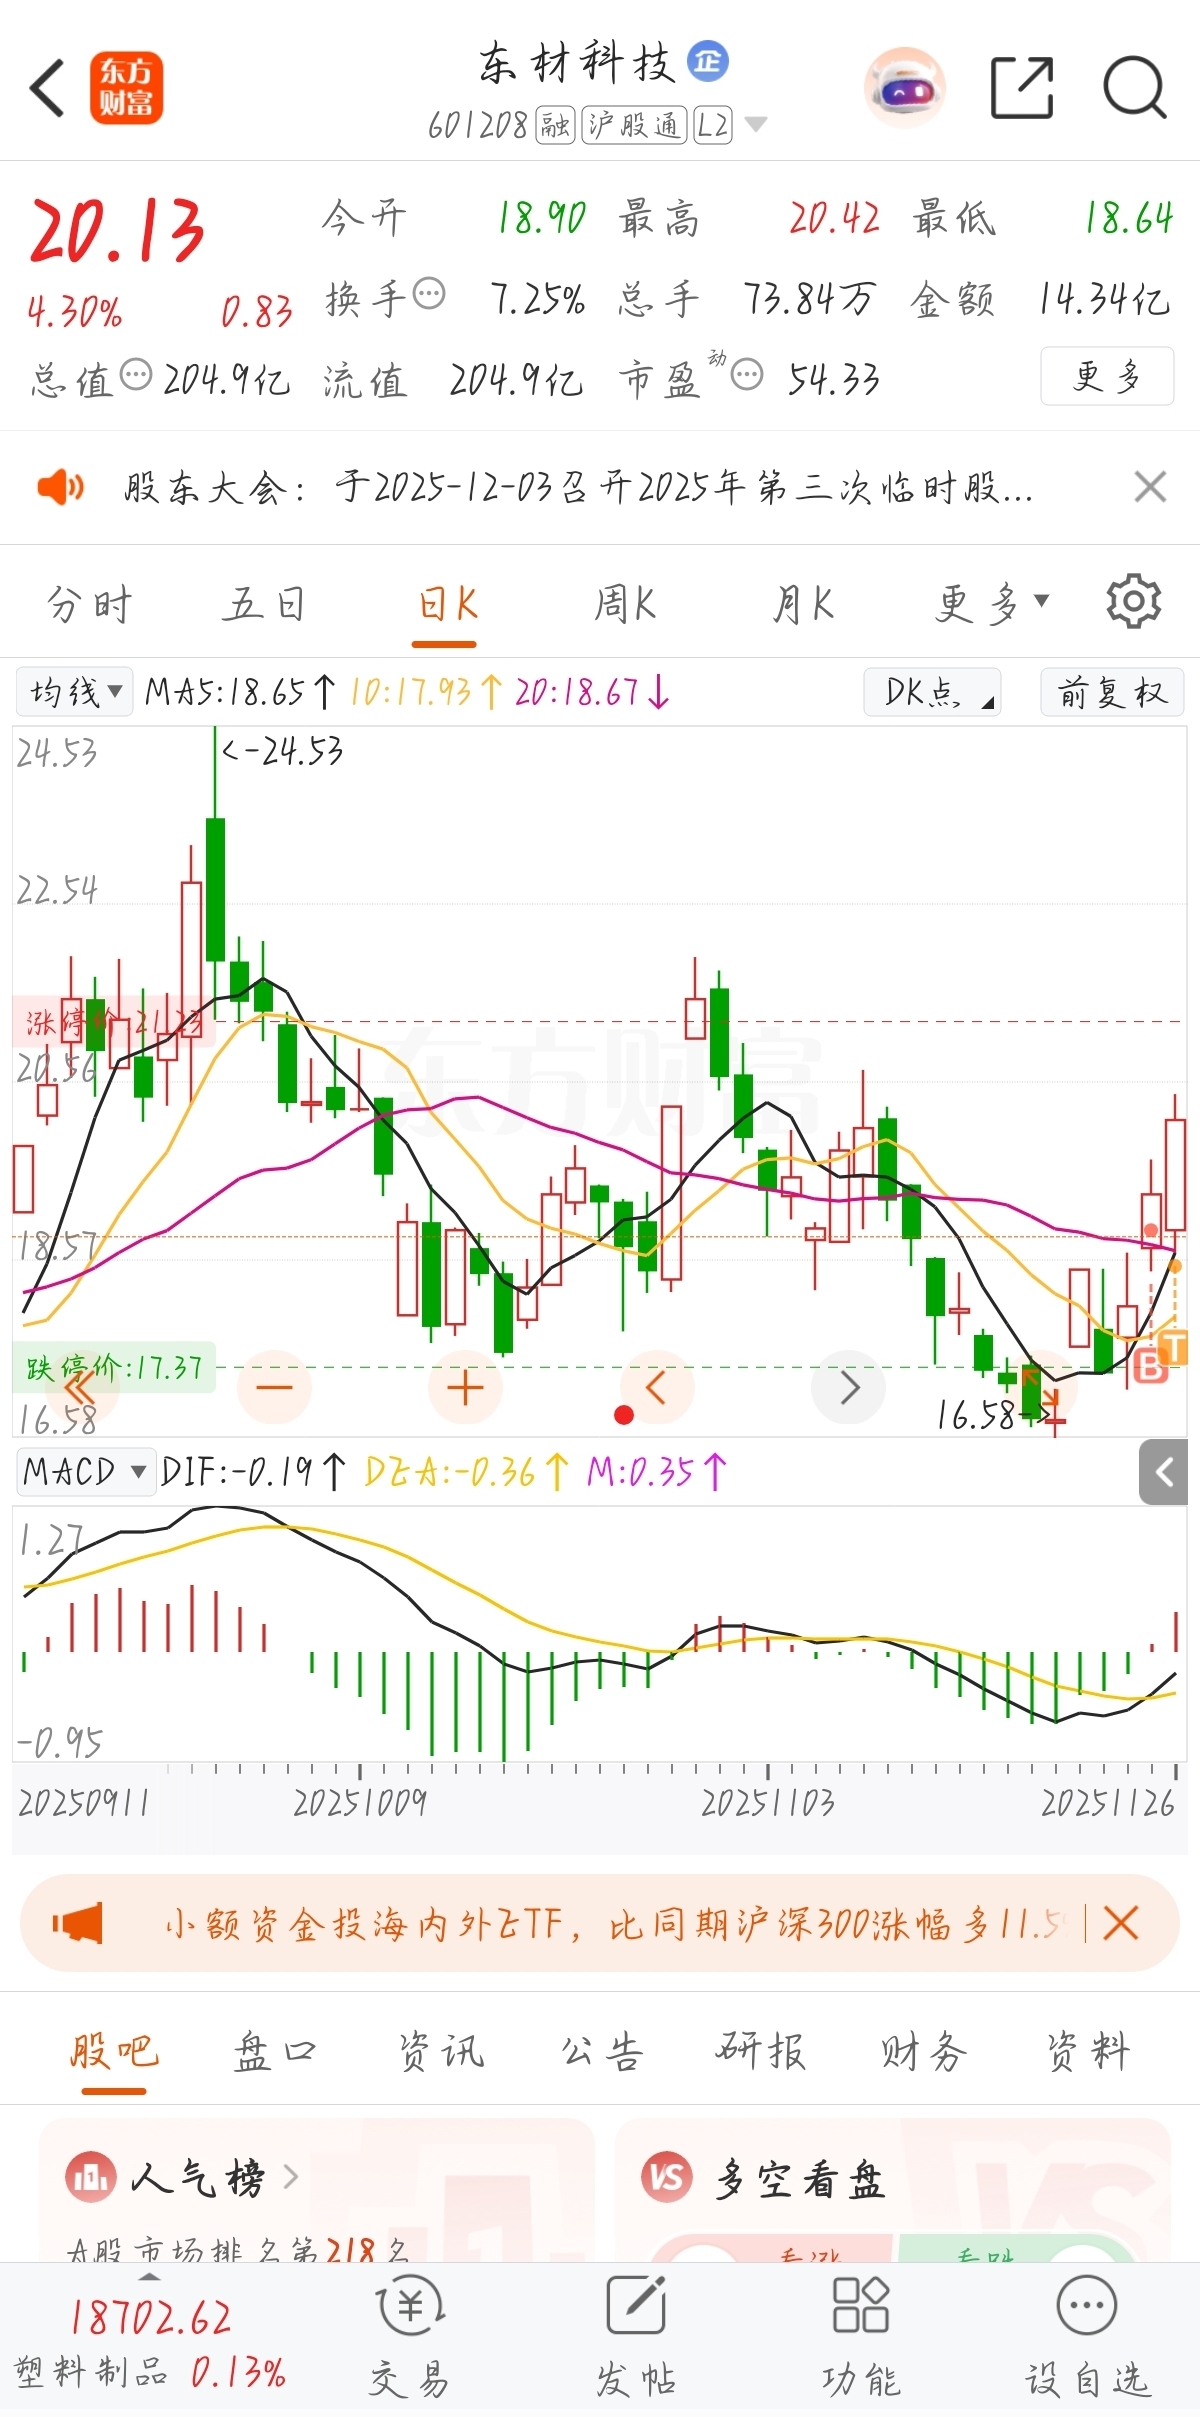Switch to 资料 tab
The image size is (1200, 2417).
point(1088,2053)
